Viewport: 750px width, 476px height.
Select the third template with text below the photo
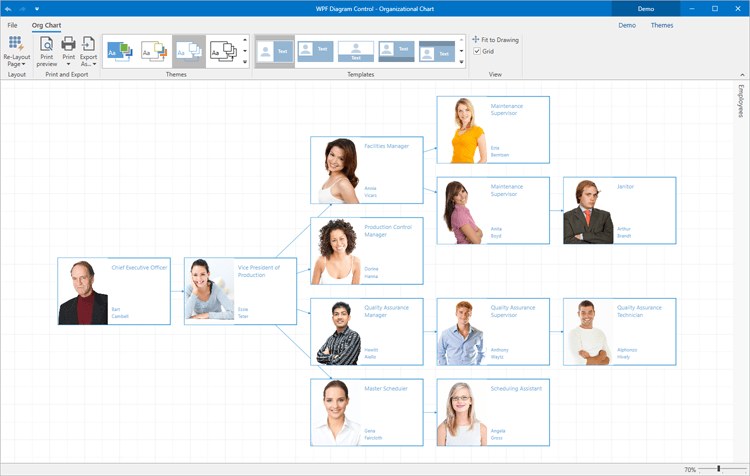click(x=356, y=51)
